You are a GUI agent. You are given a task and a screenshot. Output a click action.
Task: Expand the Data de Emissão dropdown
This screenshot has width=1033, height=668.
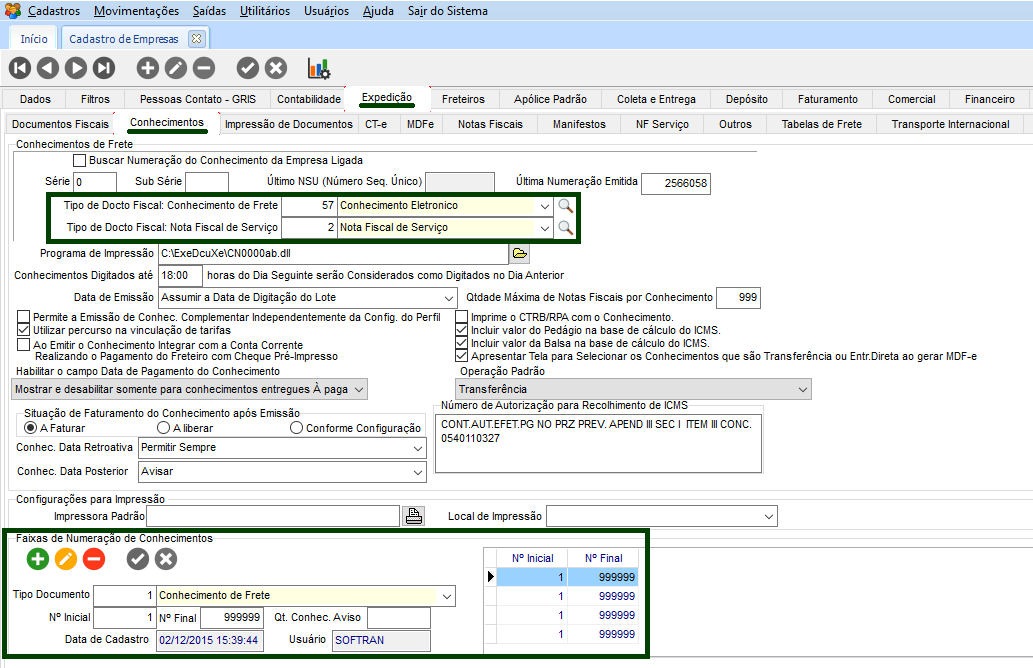pos(449,298)
